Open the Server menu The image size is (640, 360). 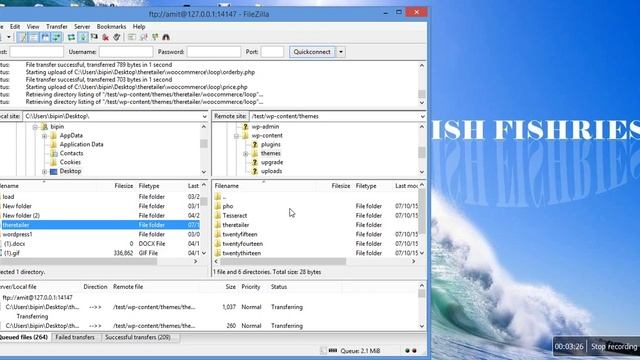[x=82, y=27]
